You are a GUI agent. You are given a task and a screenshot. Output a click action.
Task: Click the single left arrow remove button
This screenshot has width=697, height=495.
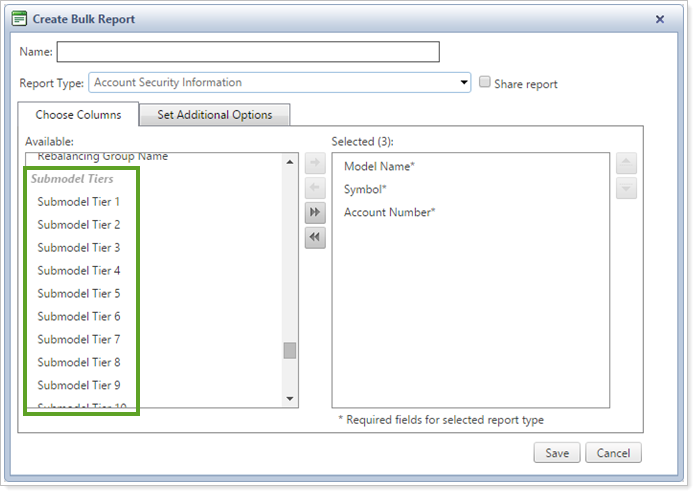click(x=315, y=188)
